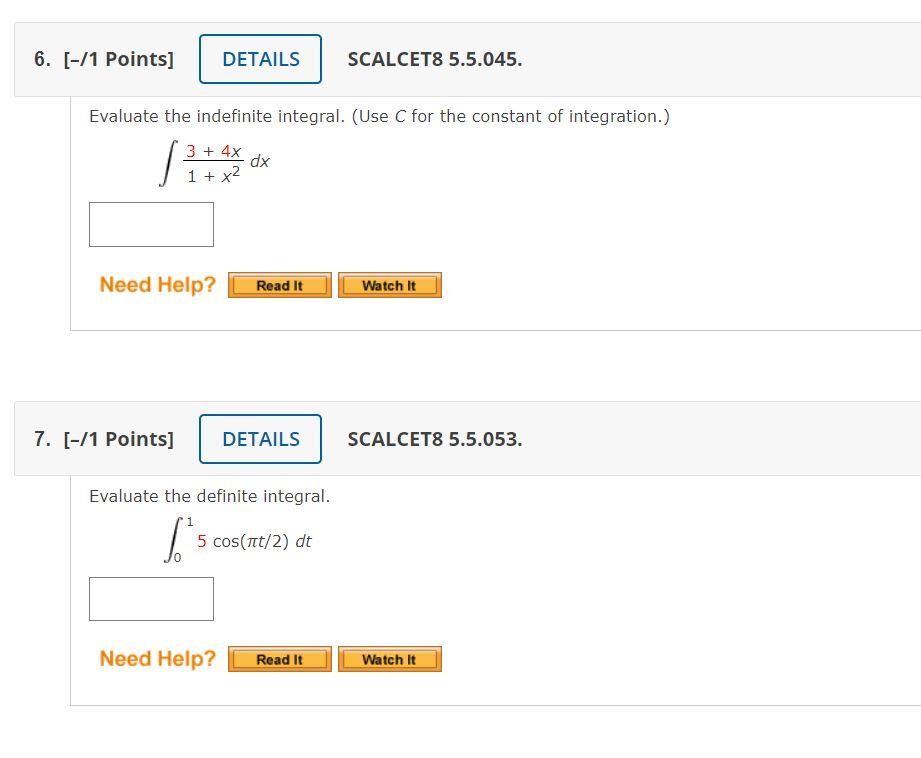The height and width of the screenshot is (758, 921).
Task: Select the answer box for question 6
Action: click(x=151, y=223)
